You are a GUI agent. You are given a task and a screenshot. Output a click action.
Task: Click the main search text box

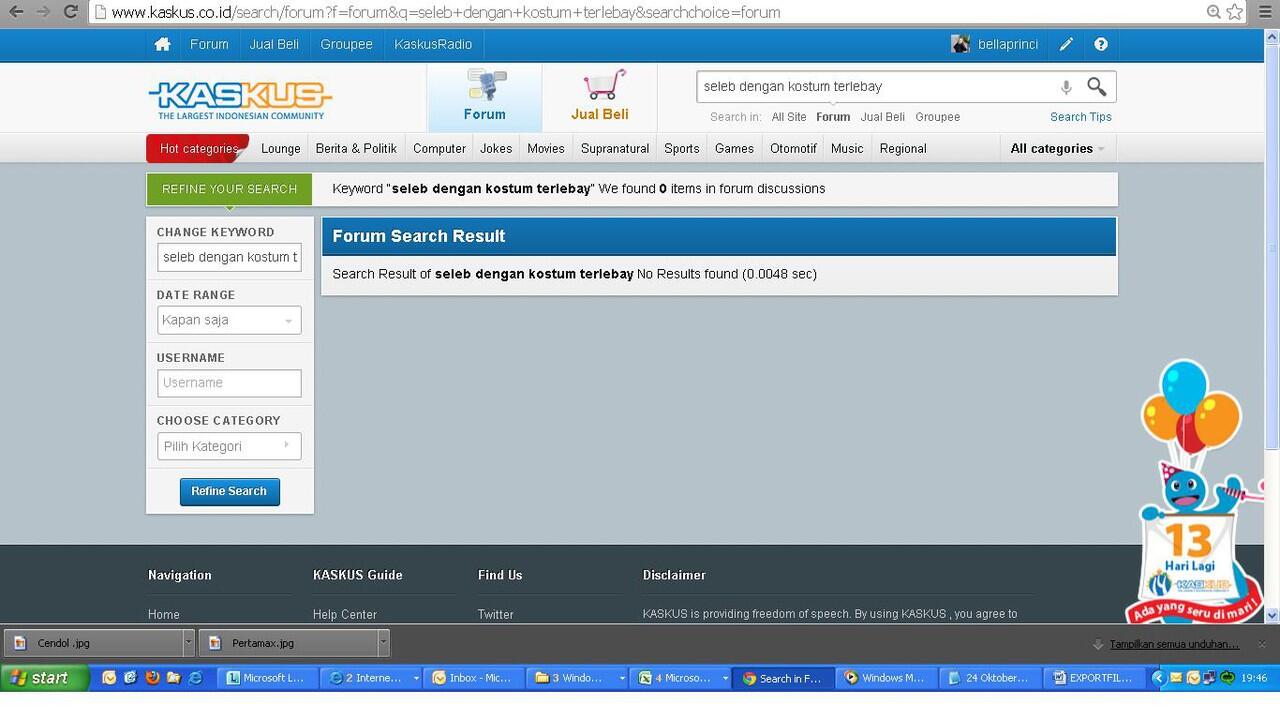coord(875,87)
